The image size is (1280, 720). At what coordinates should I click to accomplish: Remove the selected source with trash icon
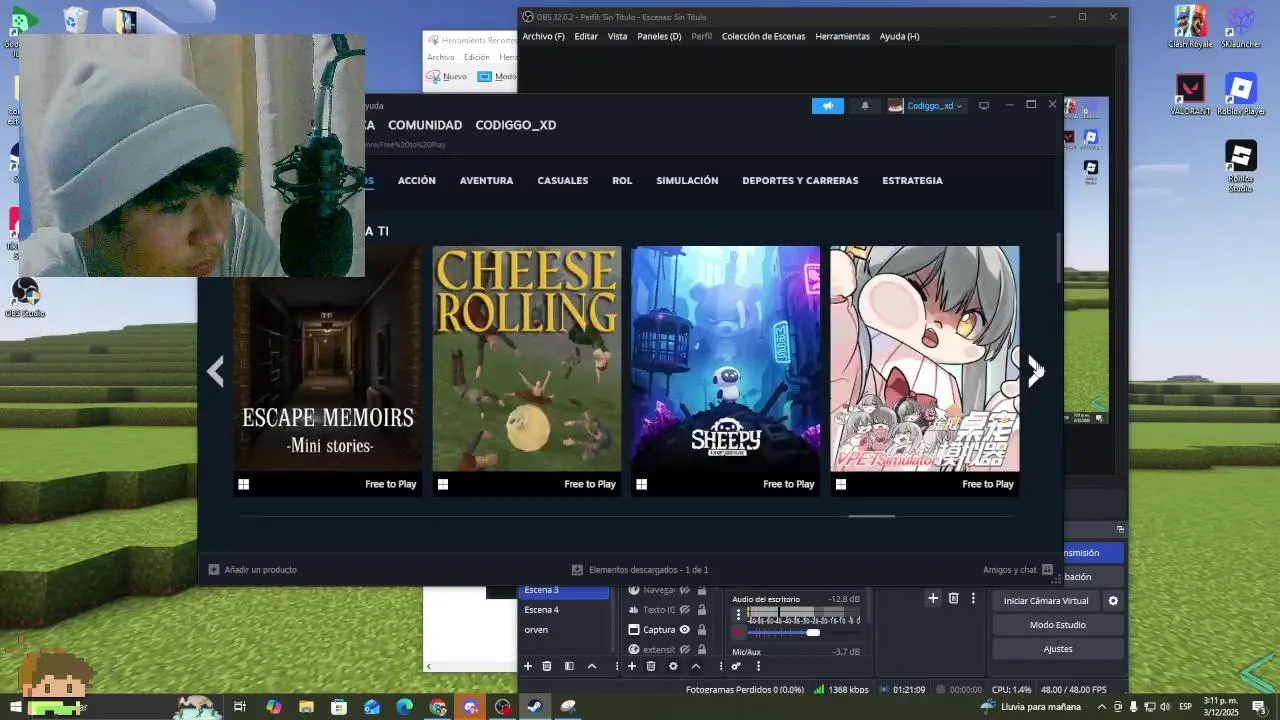pyautogui.click(x=651, y=666)
